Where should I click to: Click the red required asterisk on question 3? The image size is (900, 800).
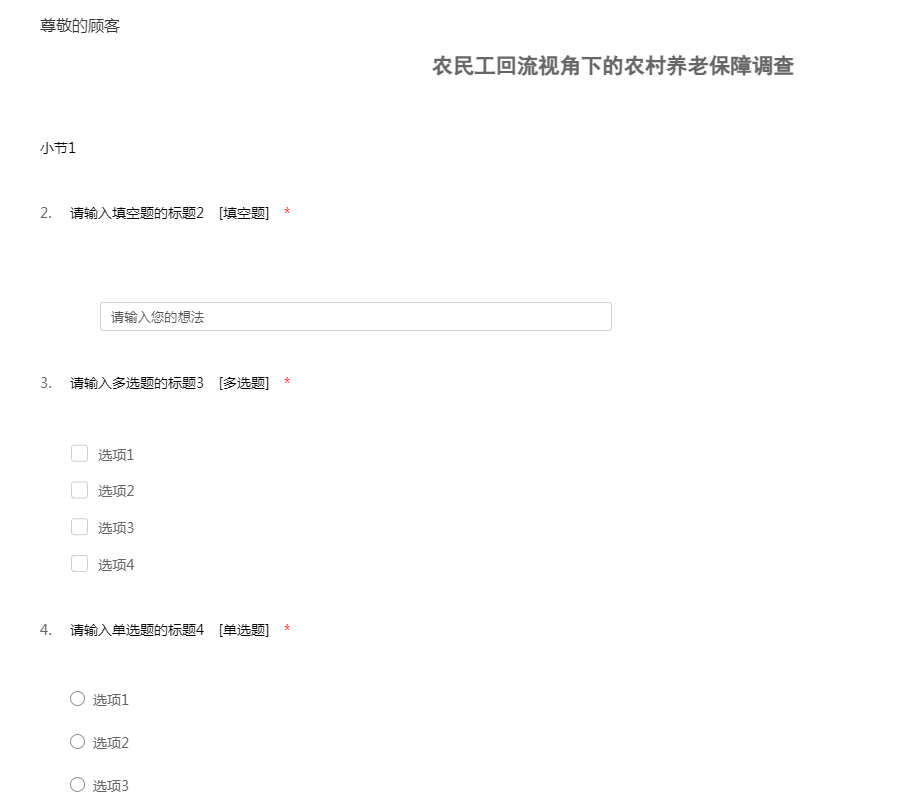[287, 383]
